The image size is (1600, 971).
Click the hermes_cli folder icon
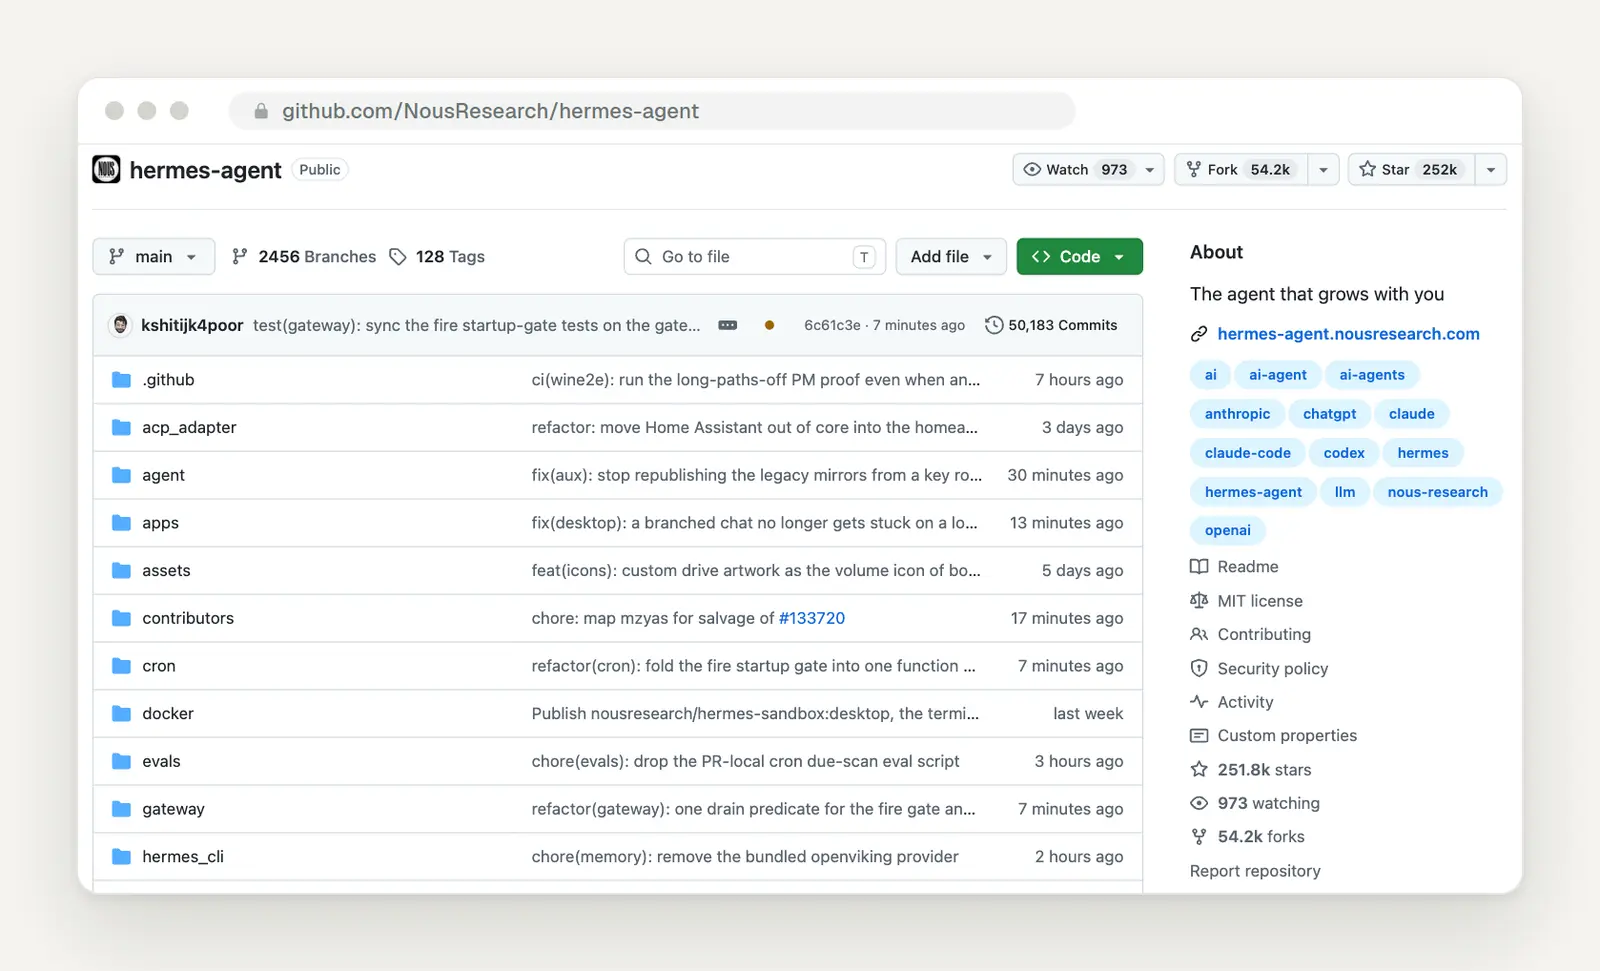pos(121,857)
